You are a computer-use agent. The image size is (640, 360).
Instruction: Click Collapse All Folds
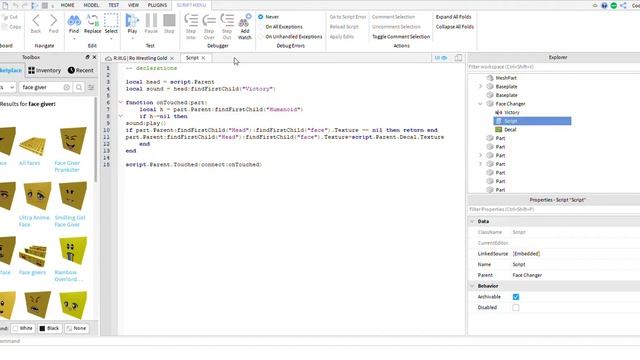(x=455, y=27)
